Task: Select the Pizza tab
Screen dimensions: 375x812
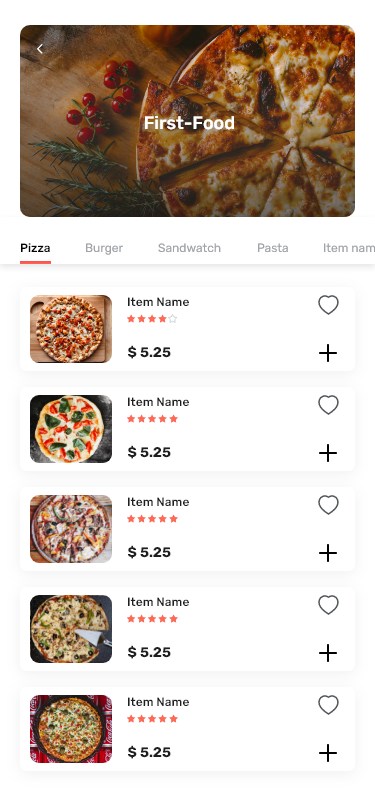Action: click(35, 248)
